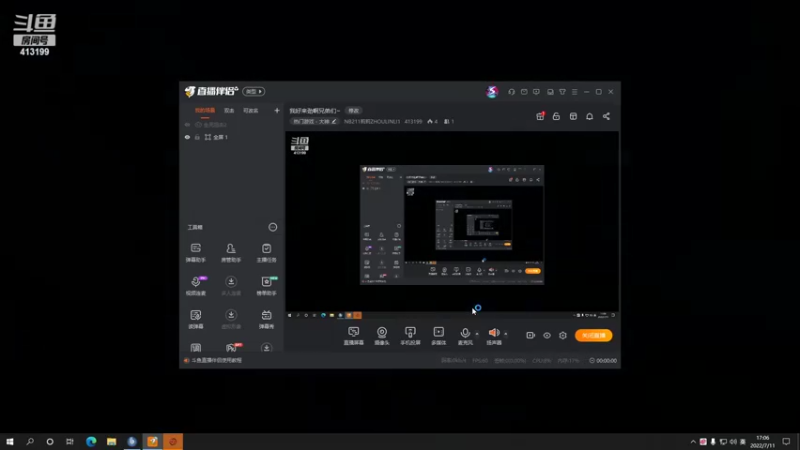Open the notification bell in the app
The width and height of the screenshot is (800, 450).
click(x=589, y=116)
